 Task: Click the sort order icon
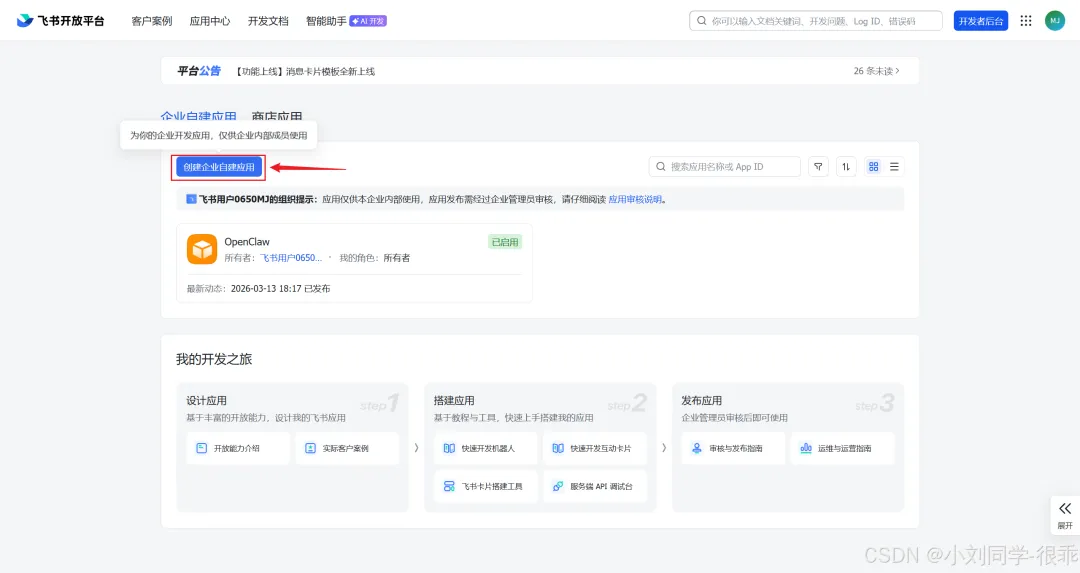tap(846, 167)
